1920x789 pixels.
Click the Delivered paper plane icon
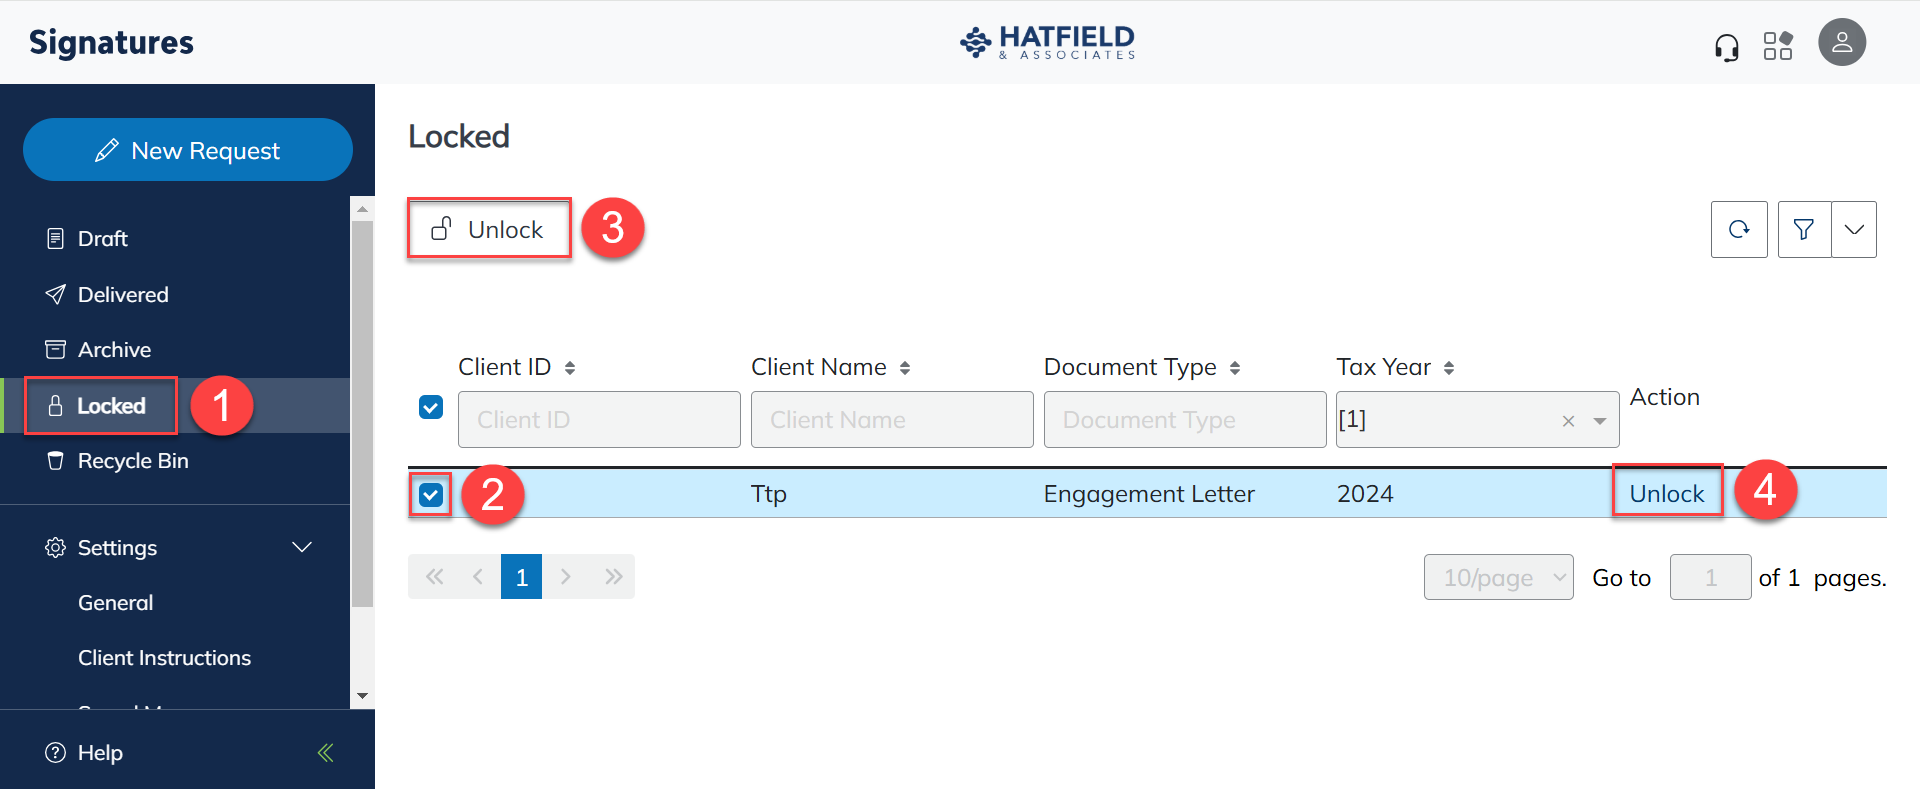pos(56,294)
